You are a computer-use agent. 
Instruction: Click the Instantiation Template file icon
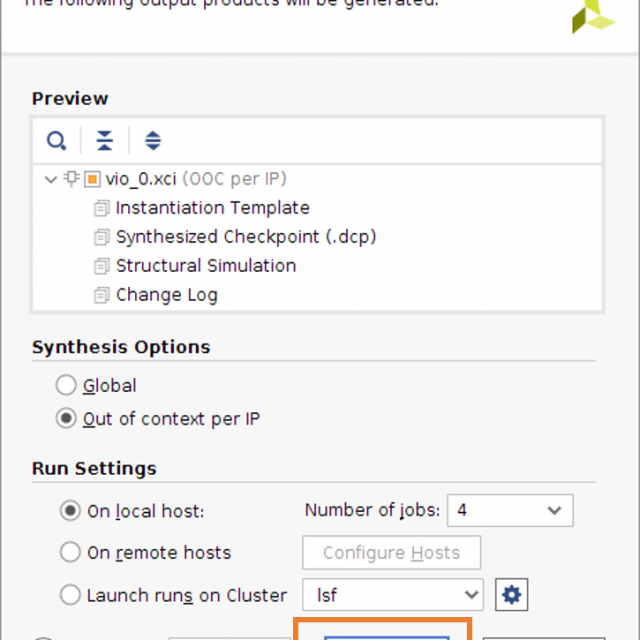[x=102, y=209]
